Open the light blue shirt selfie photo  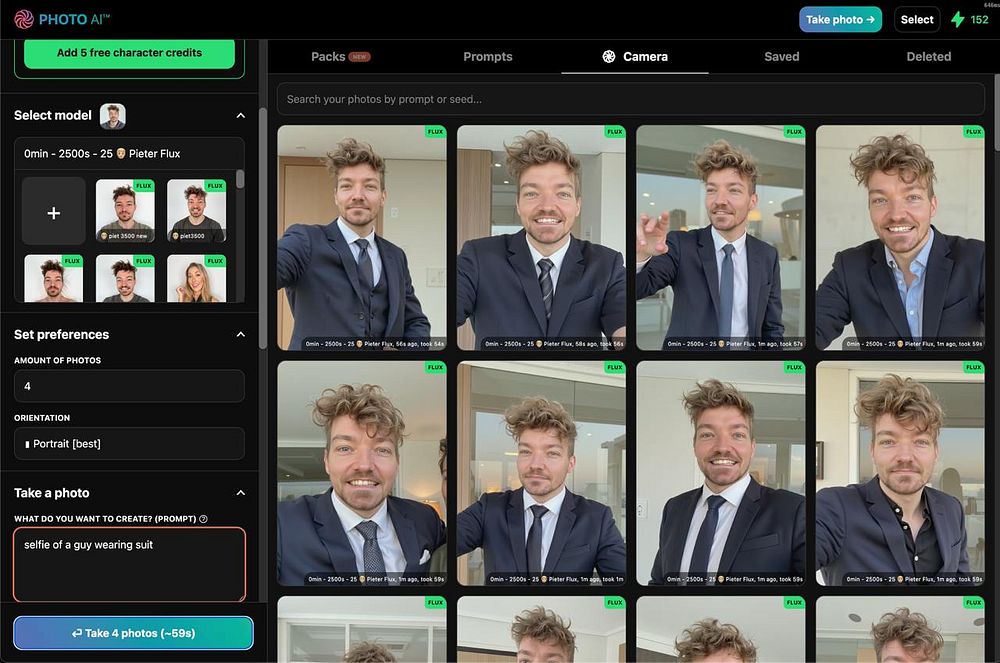900,238
